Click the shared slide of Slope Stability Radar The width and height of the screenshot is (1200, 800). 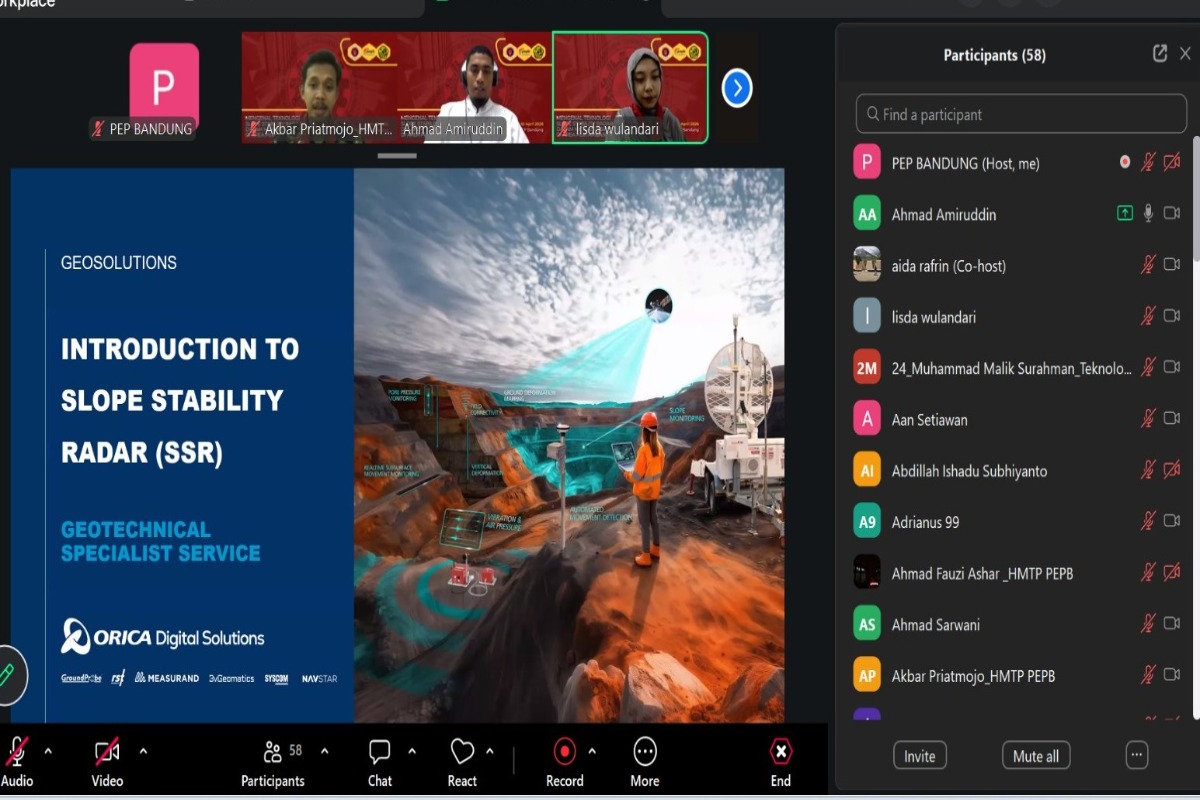397,445
